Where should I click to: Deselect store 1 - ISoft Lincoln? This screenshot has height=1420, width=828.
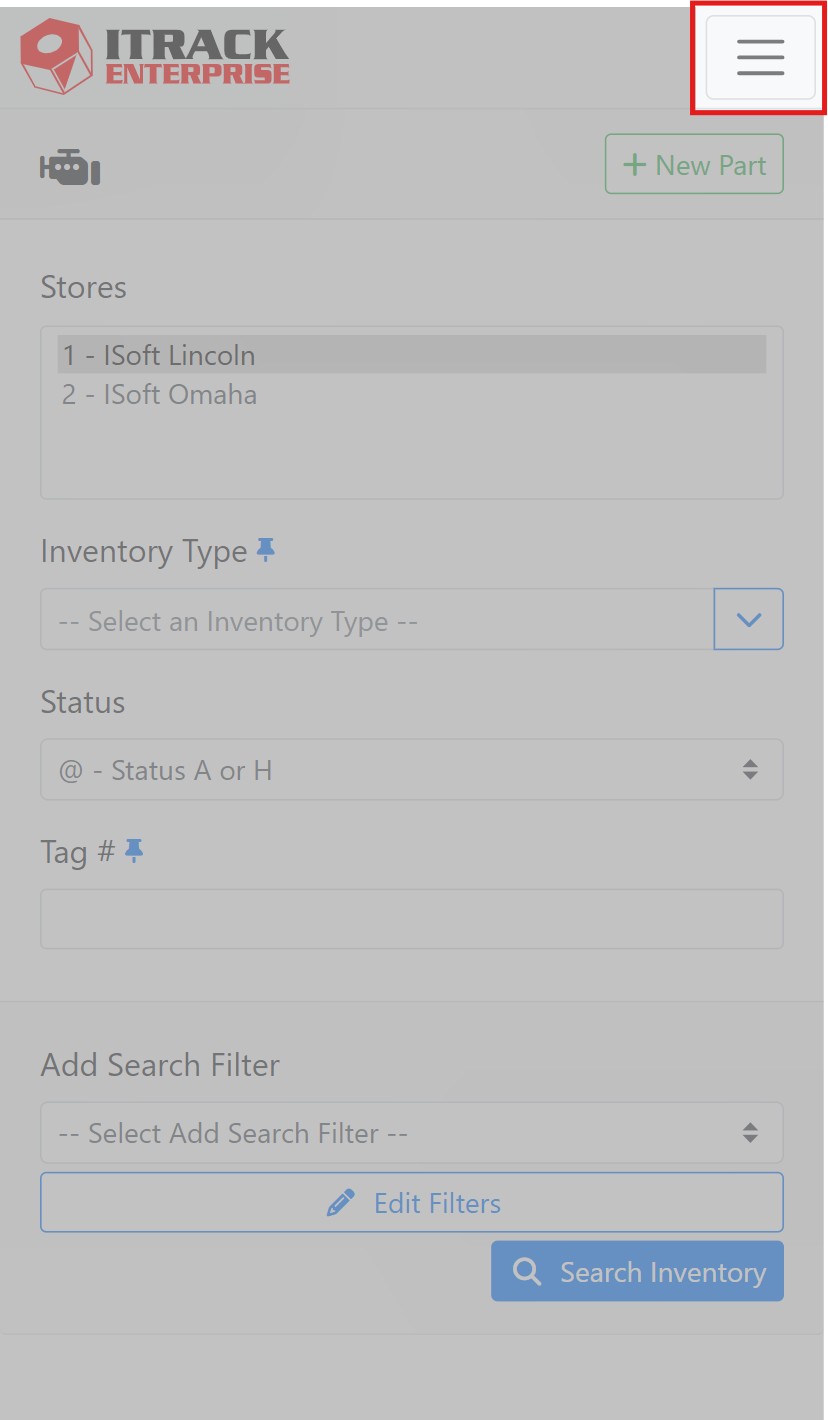[159, 354]
